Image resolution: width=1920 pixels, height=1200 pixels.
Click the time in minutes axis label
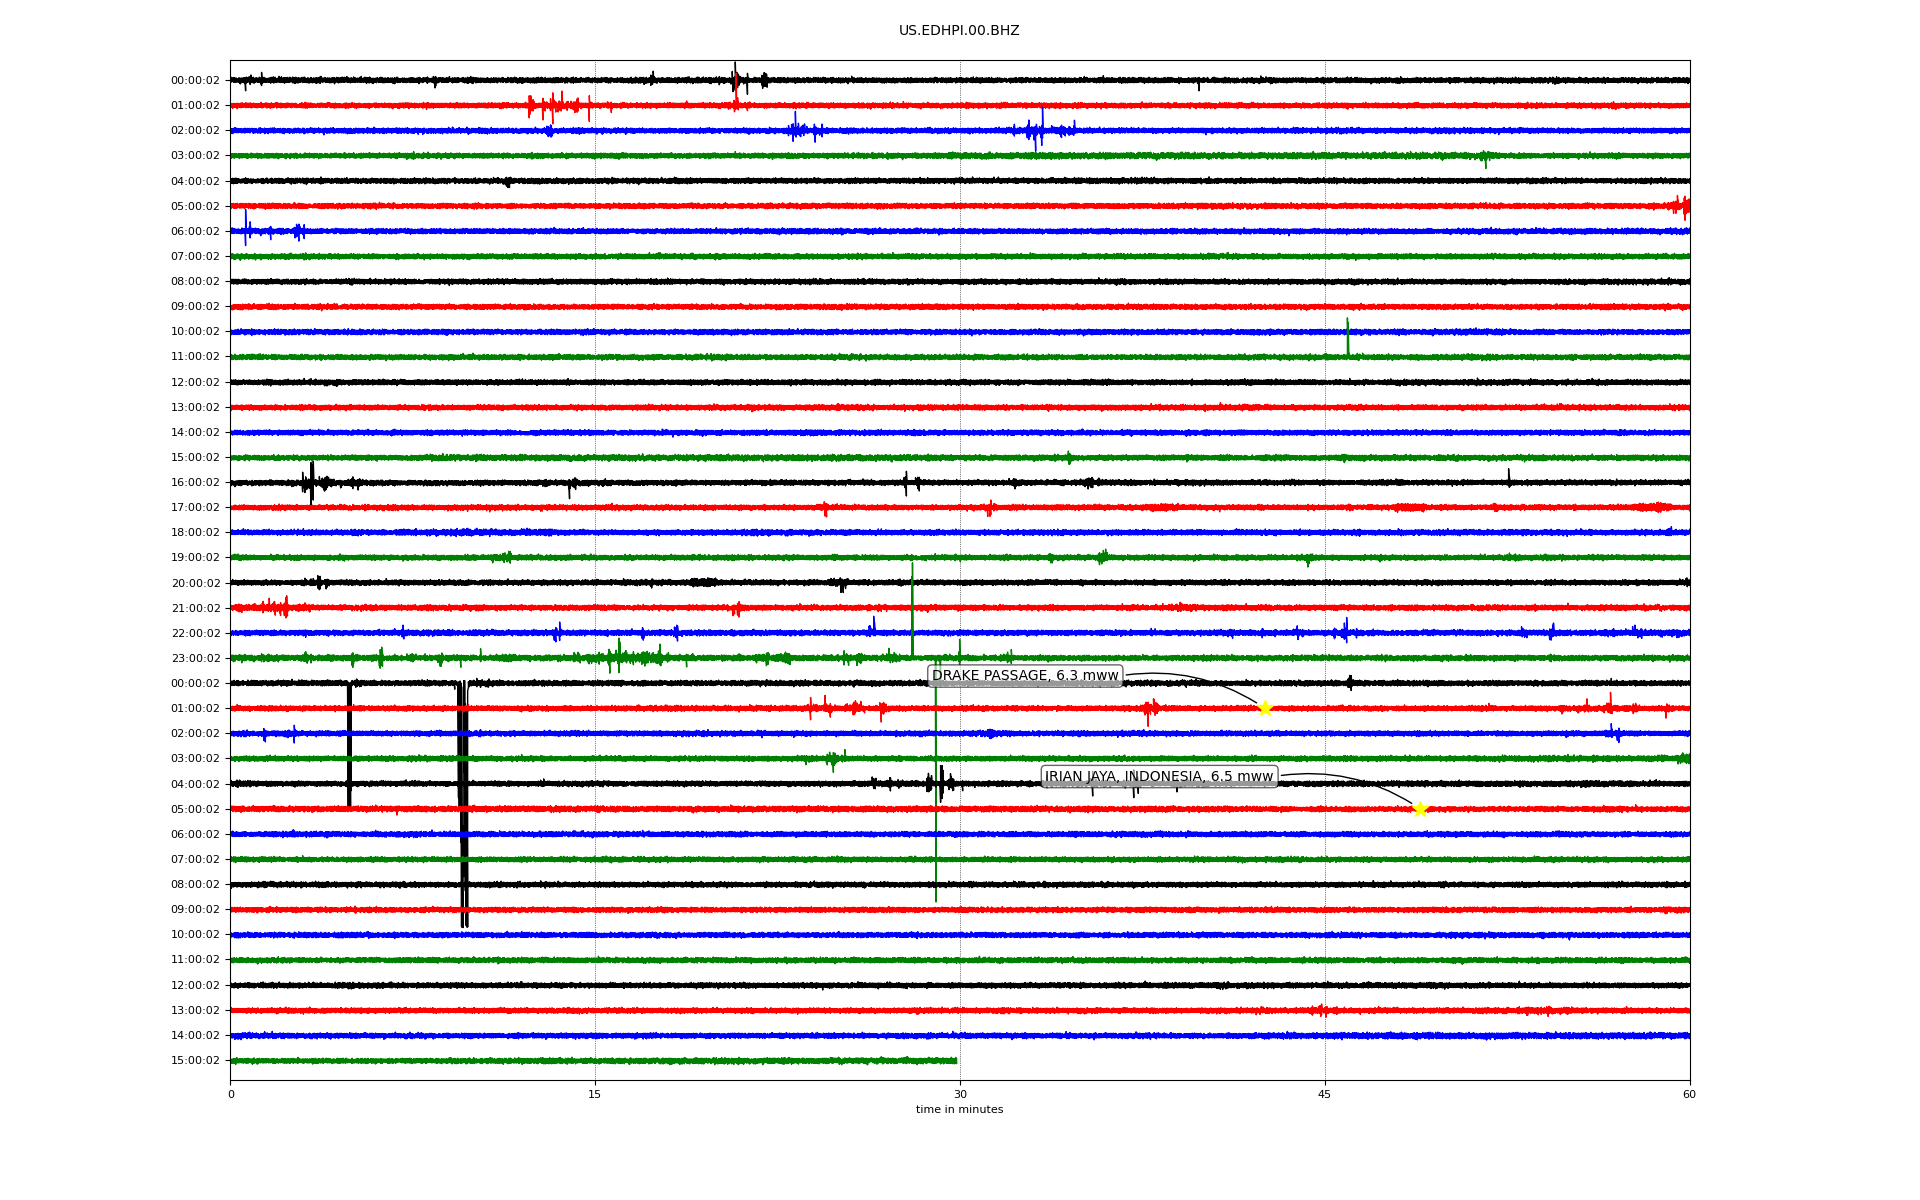[959, 1110]
